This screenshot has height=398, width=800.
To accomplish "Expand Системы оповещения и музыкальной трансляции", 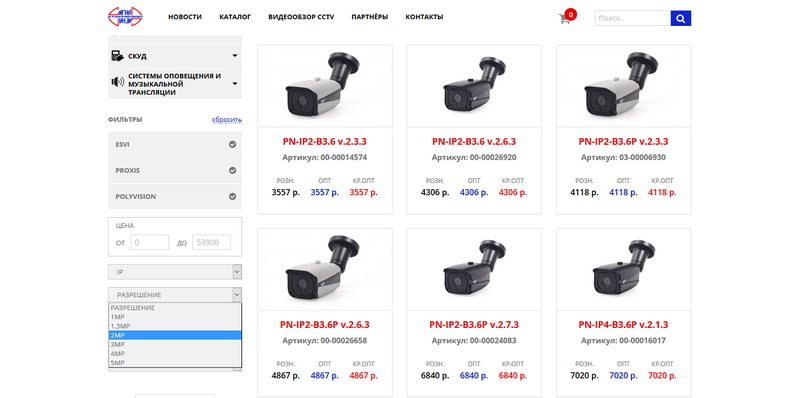I will tap(235, 84).
